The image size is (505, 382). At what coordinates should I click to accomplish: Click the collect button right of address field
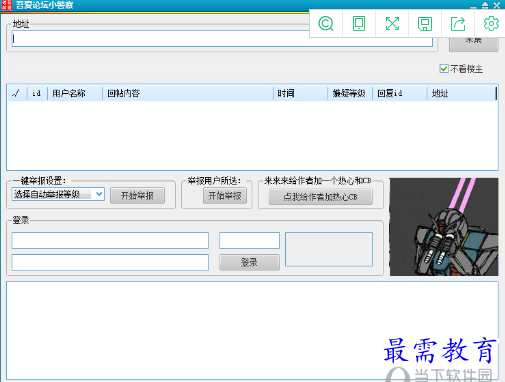[474, 43]
